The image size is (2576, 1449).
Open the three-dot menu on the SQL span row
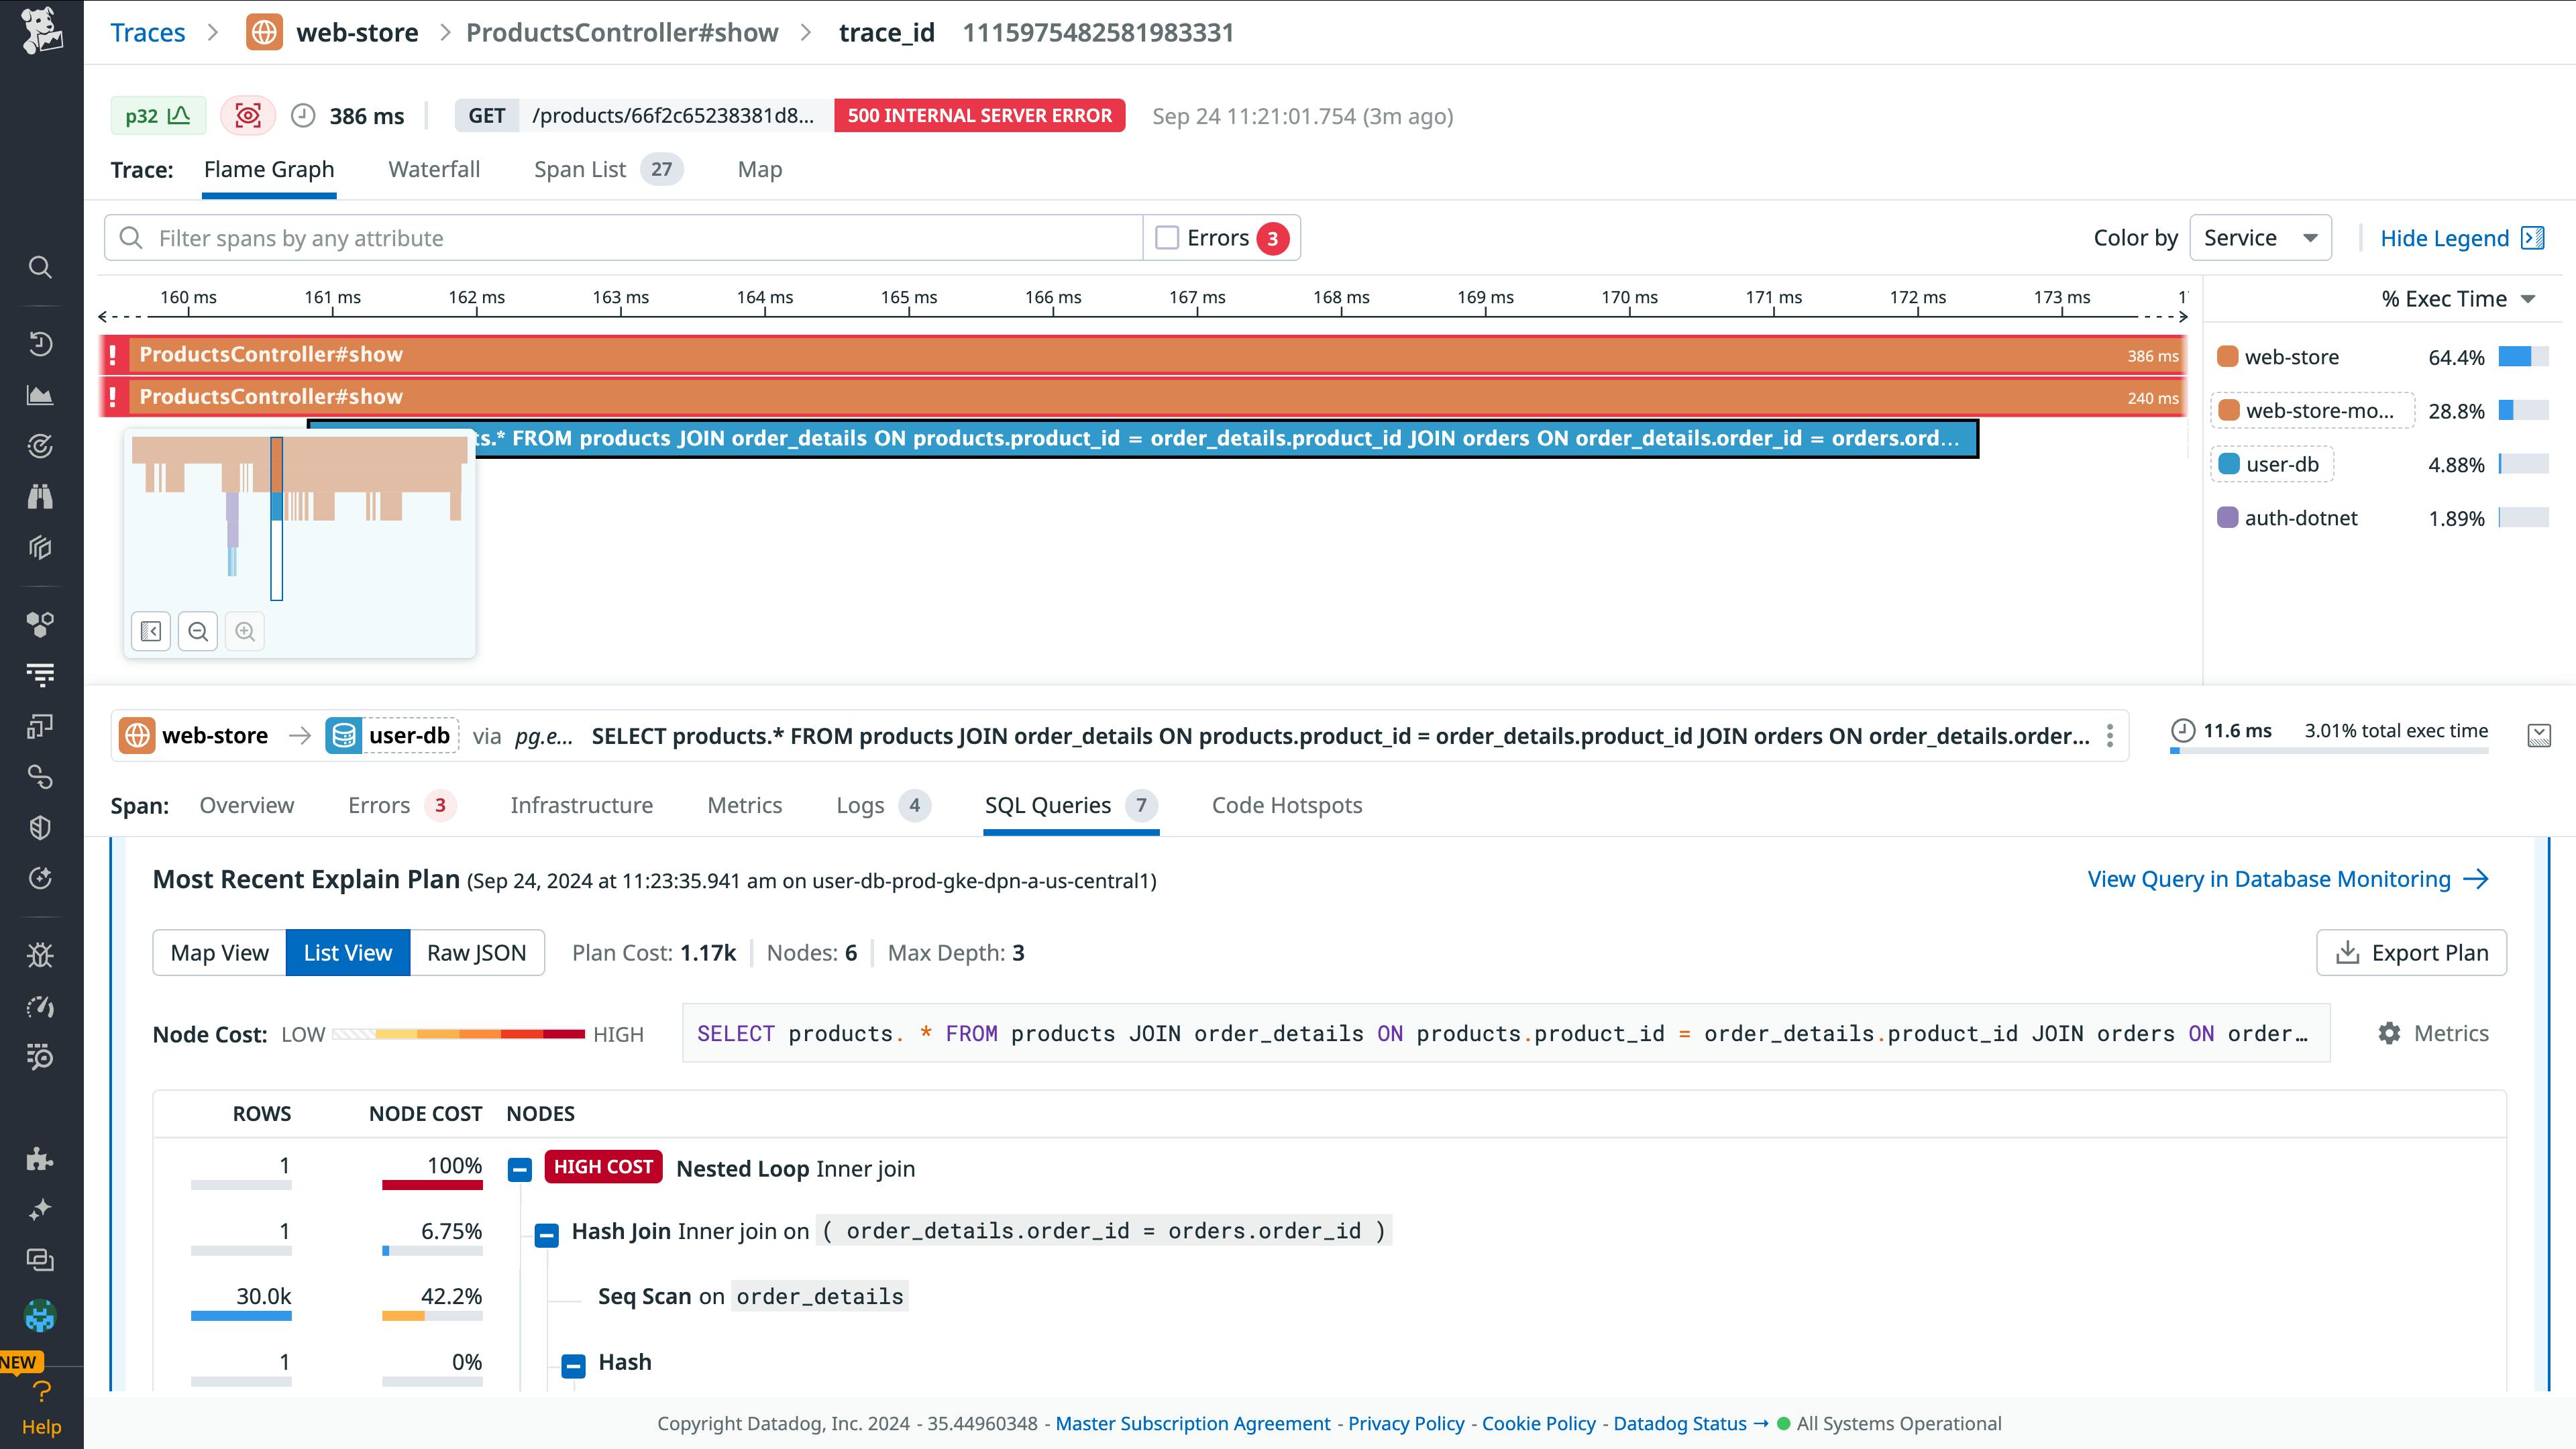click(2111, 735)
